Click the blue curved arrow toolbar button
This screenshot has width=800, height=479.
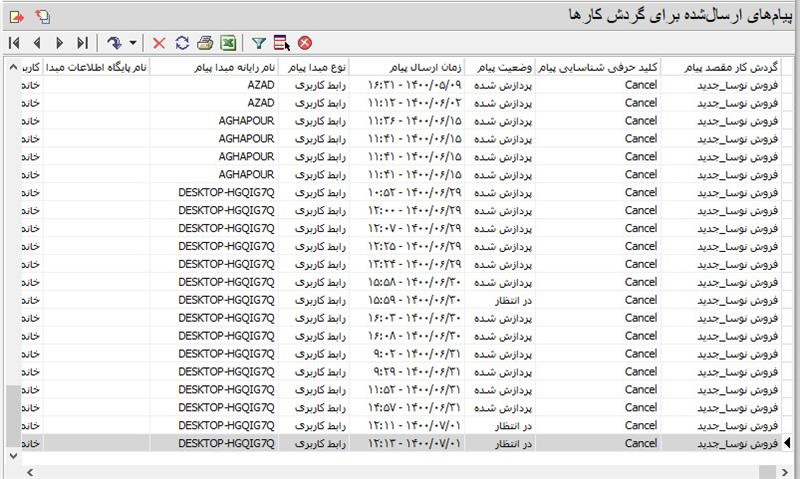[114, 43]
